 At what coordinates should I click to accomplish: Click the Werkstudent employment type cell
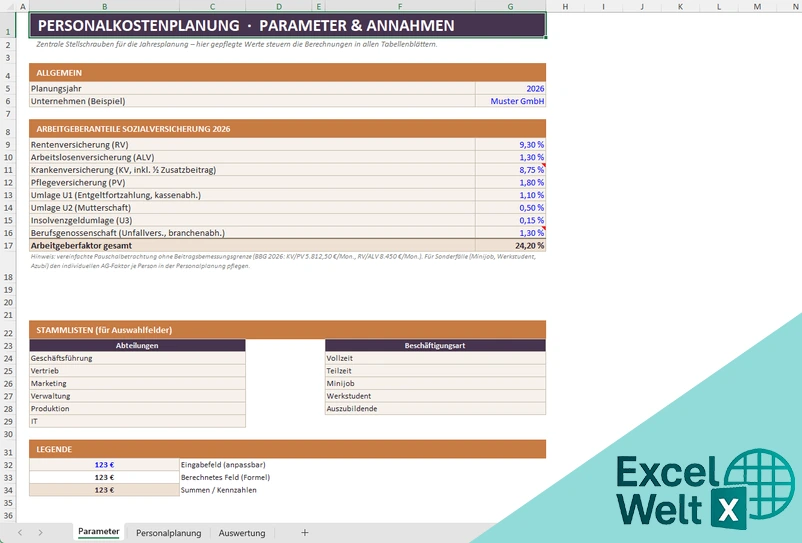point(435,396)
